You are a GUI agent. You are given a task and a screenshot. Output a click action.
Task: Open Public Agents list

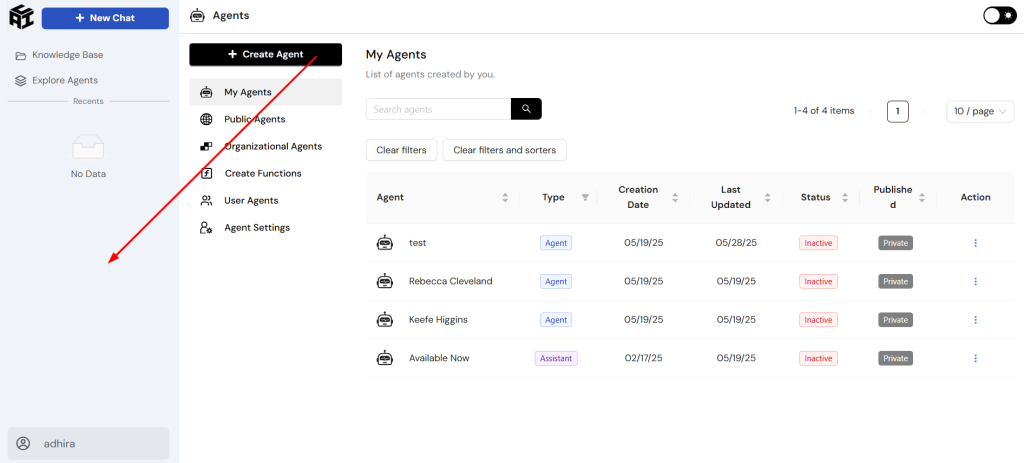266,120
